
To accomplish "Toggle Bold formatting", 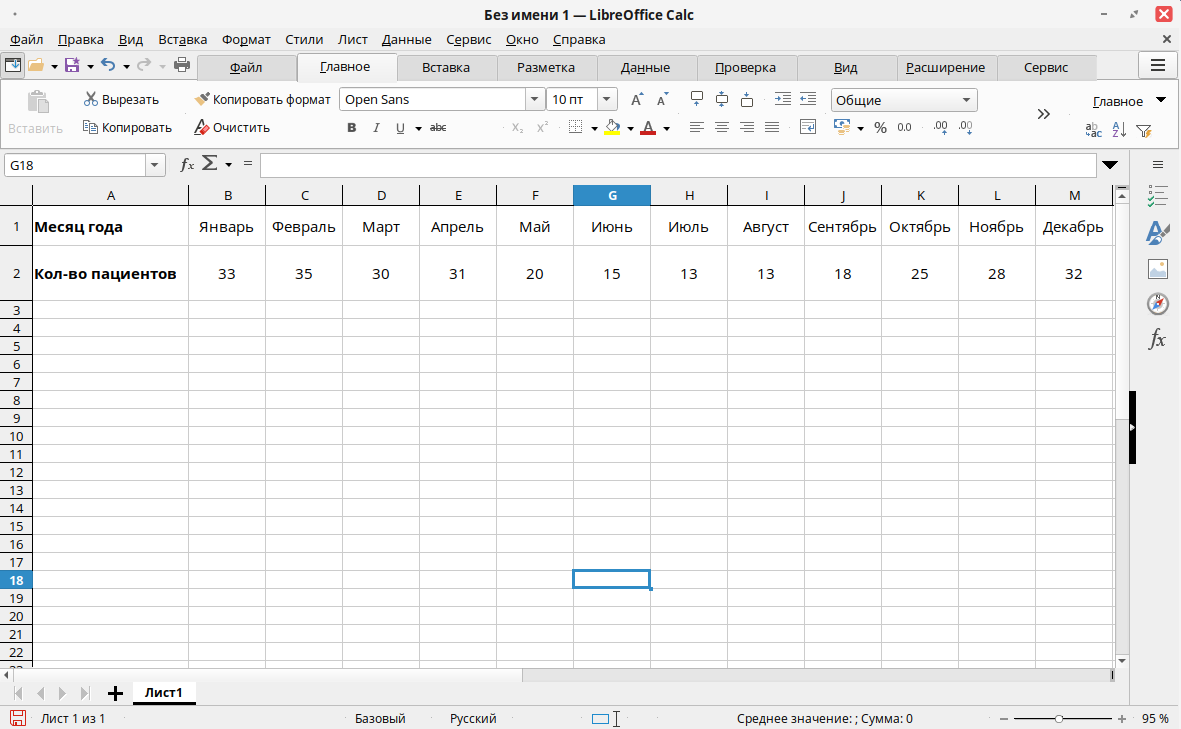I will tap(351, 128).
